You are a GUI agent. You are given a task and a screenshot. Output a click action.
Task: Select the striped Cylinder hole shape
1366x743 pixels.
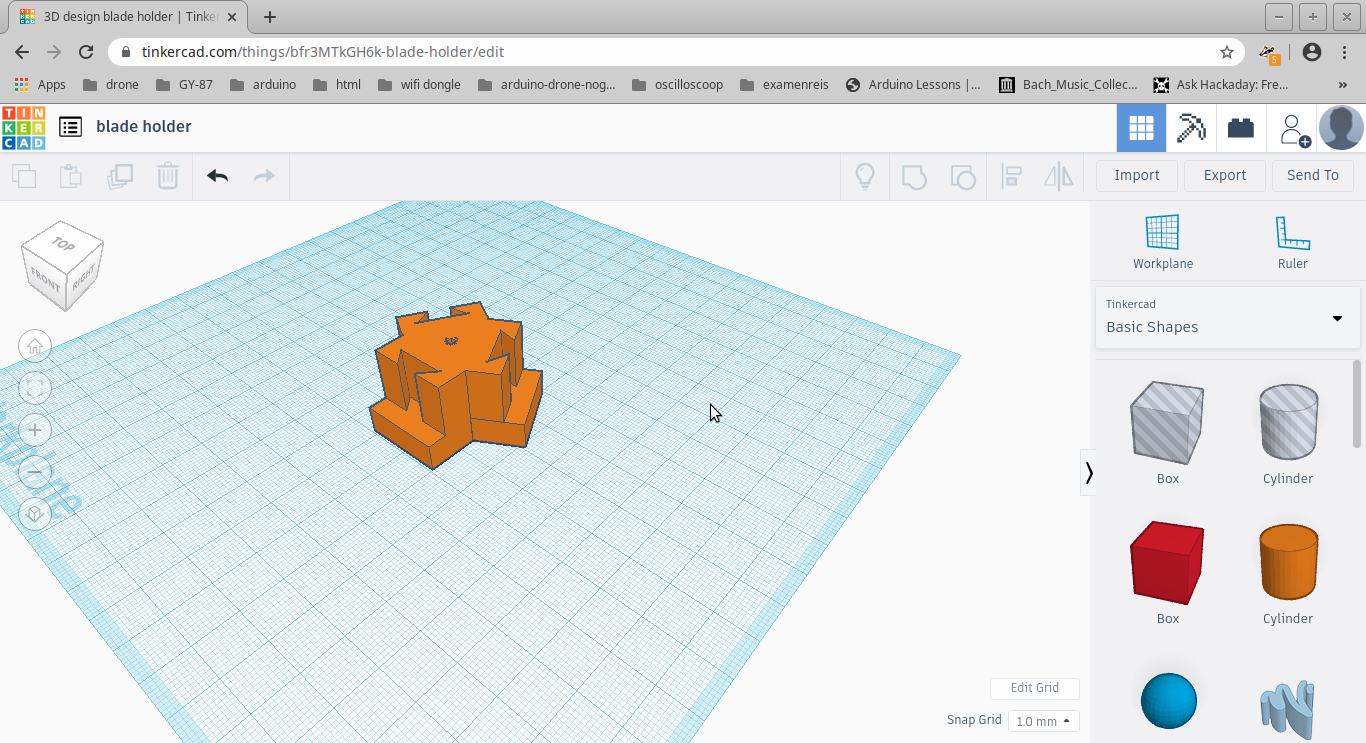1288,422
